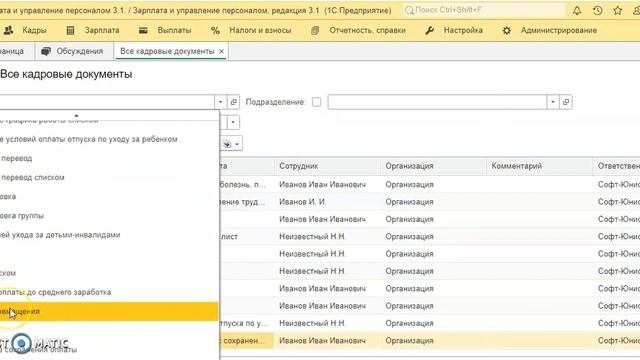Switch to Все кадровые документы tab

(167, 51)
